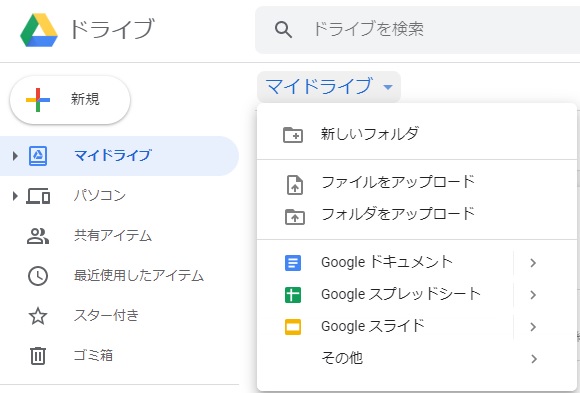This screenshot has width=580, height=393.
Task: Open the マイドライブ dropdown arrow
Action: [388, 87]
